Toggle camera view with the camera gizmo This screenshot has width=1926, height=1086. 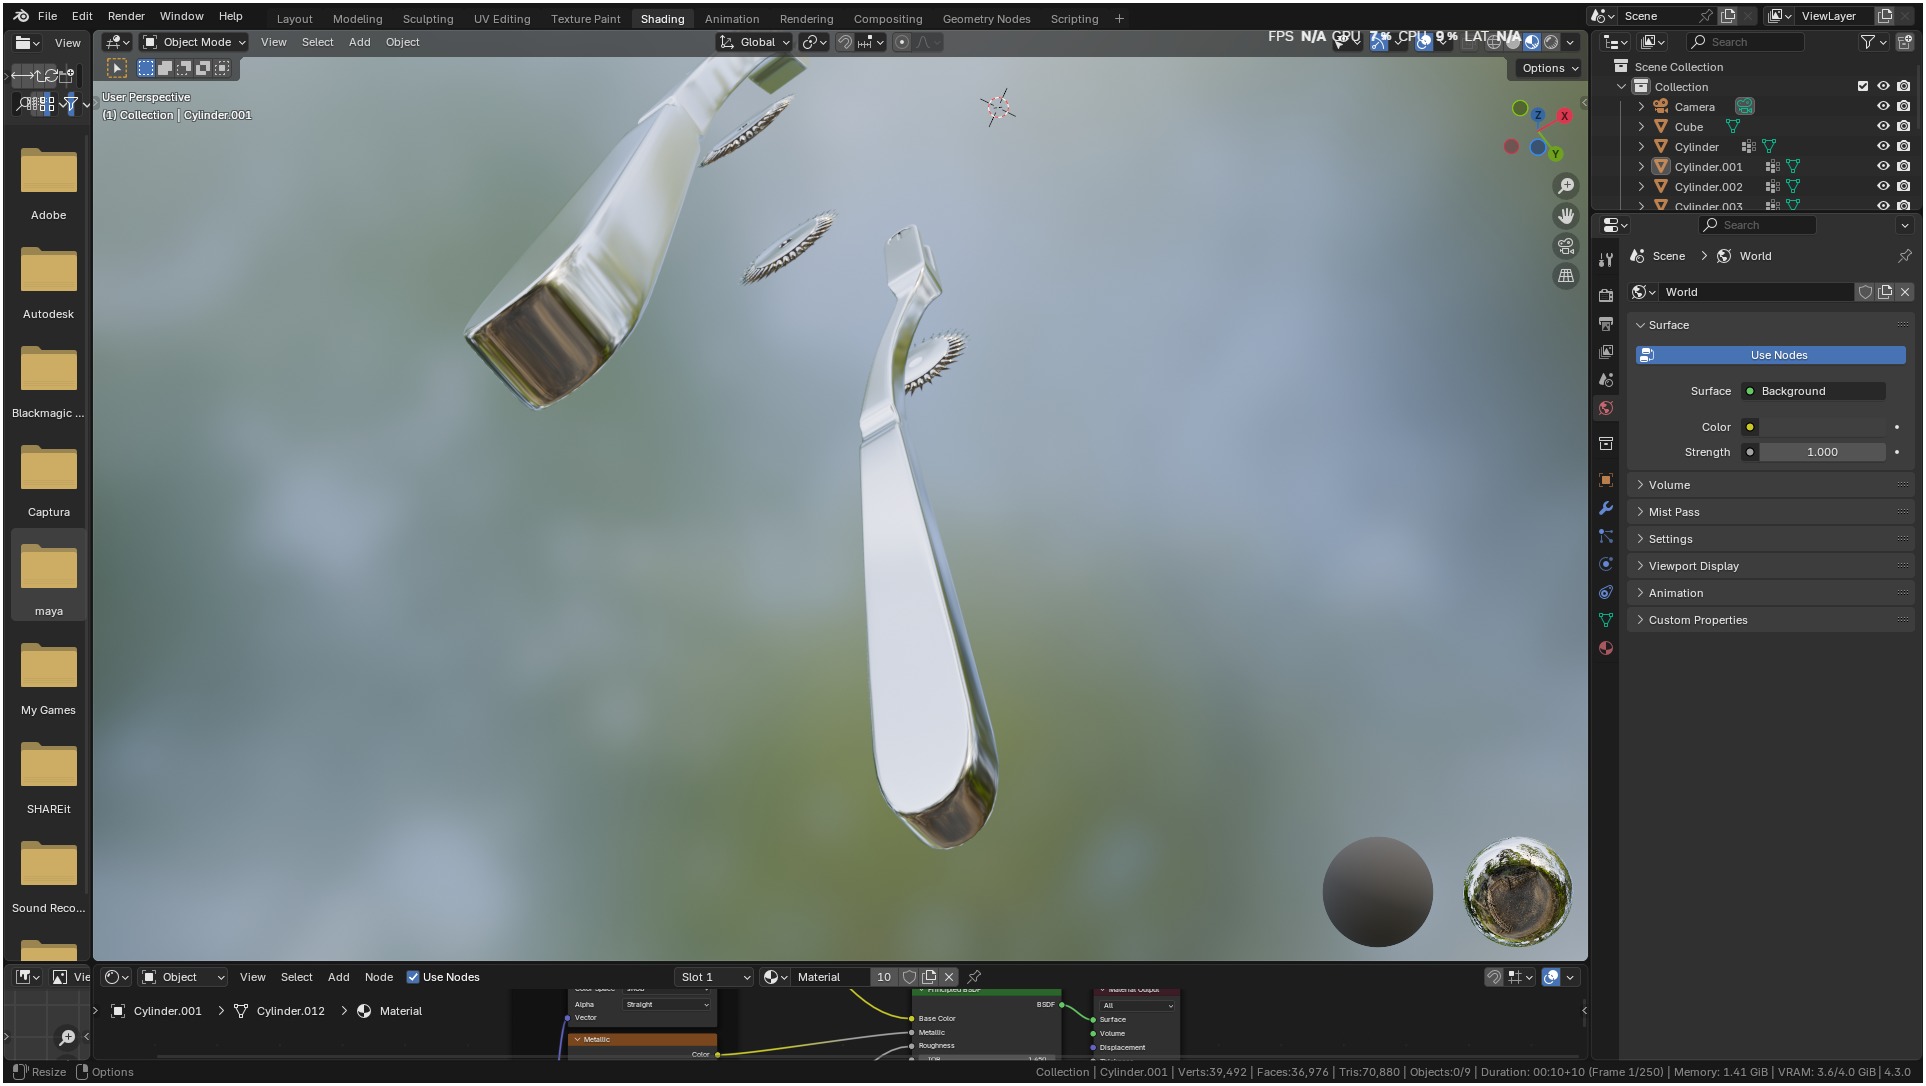[x=1566, y=246]
